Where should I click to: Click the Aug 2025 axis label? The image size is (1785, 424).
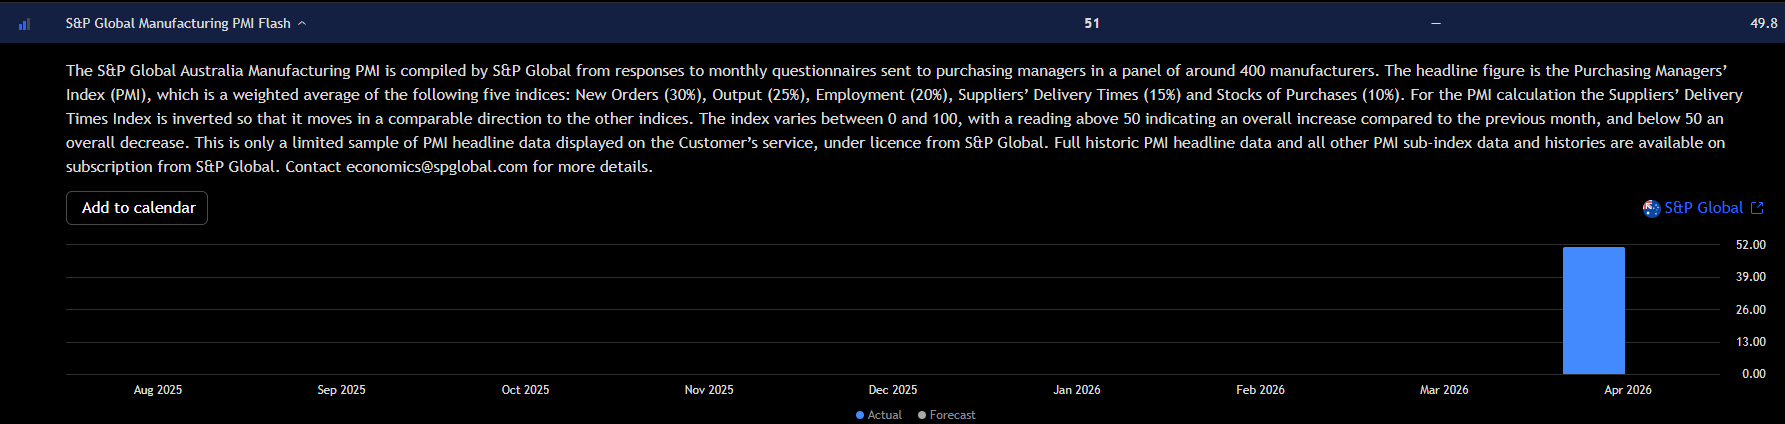click(158, 390)
